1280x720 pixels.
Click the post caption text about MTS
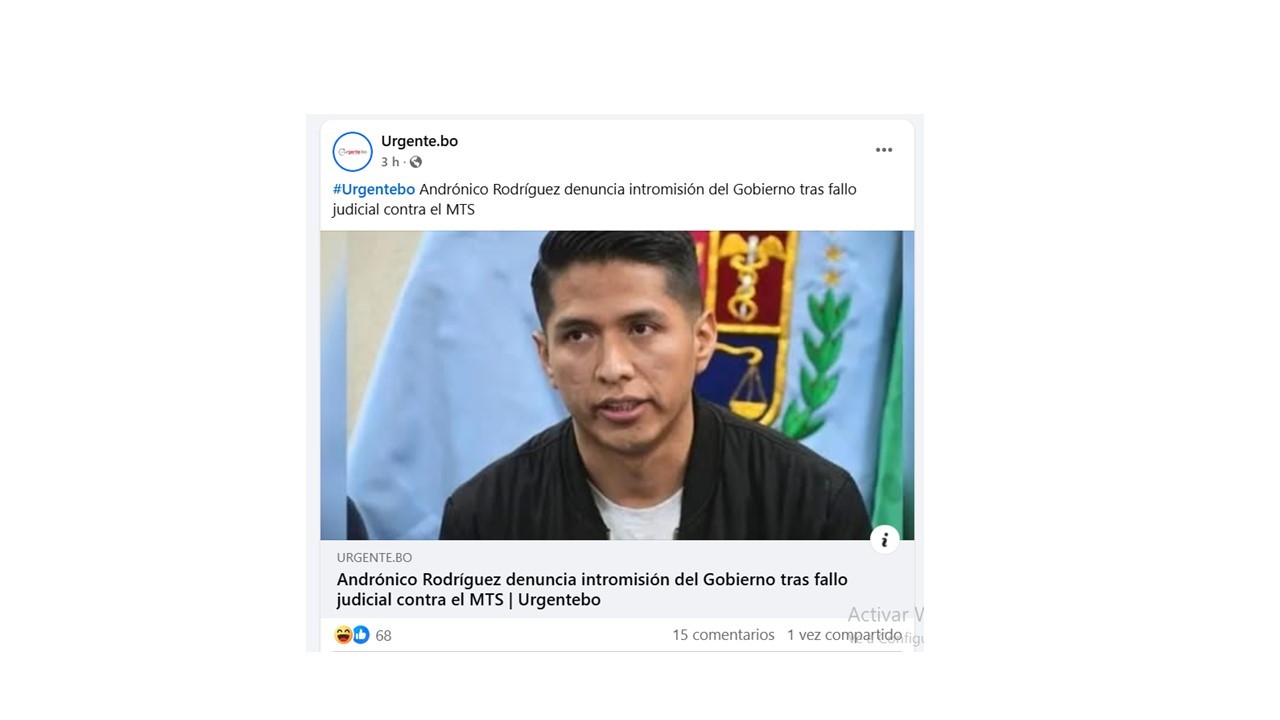coord(594,199)
